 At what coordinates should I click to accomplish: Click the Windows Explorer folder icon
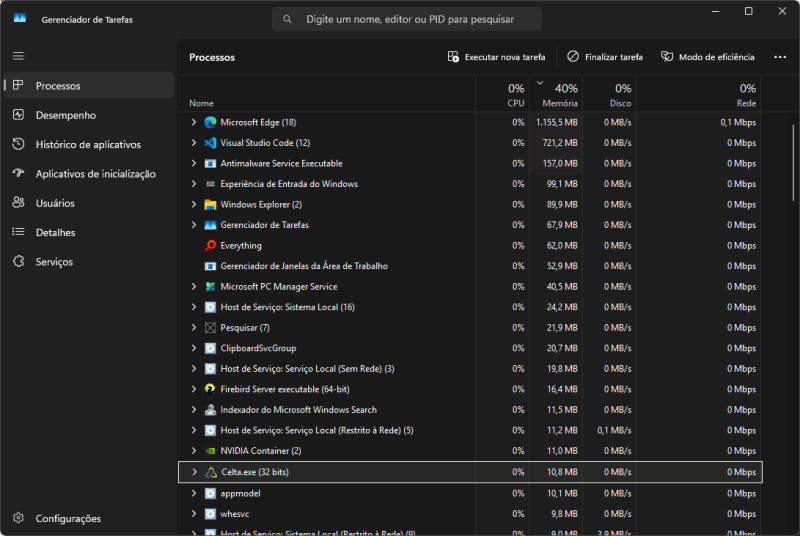[210, 205]
